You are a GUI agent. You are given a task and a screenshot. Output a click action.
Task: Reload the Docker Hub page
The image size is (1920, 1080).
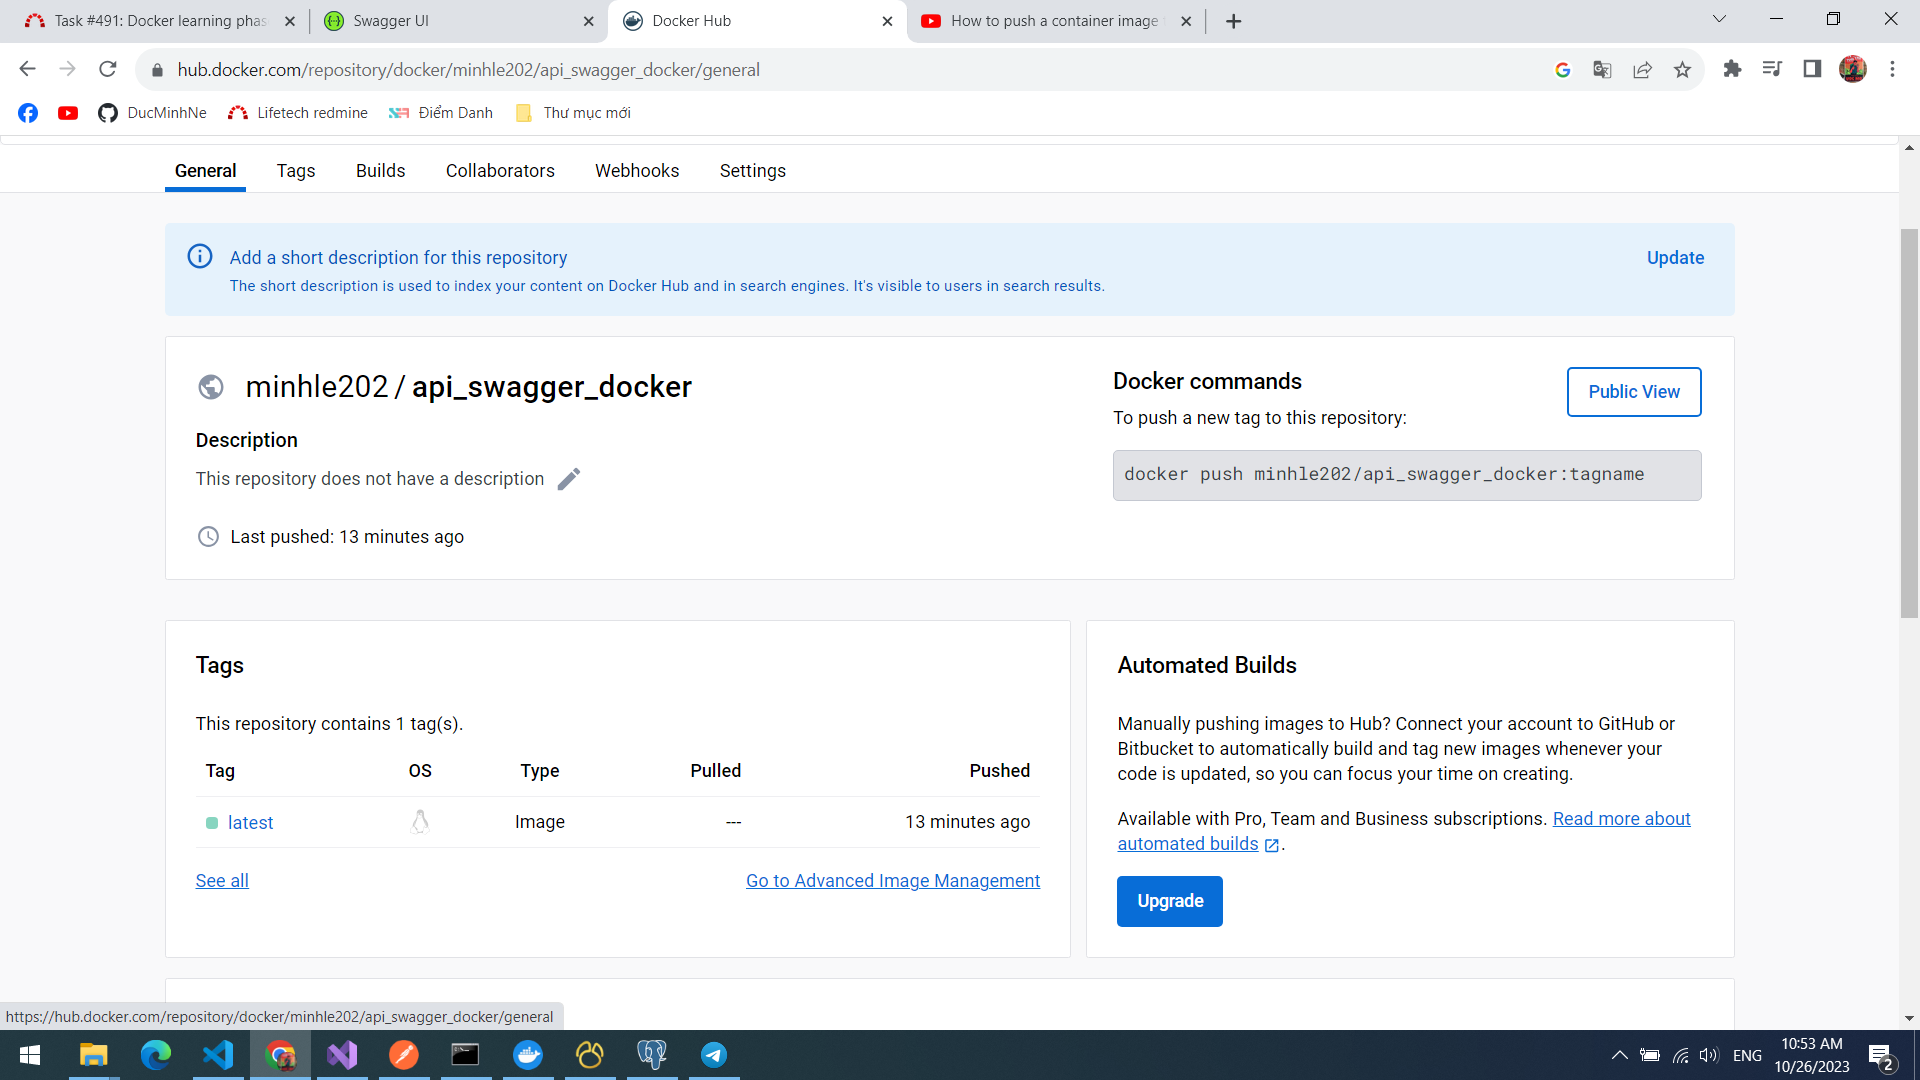108,70
